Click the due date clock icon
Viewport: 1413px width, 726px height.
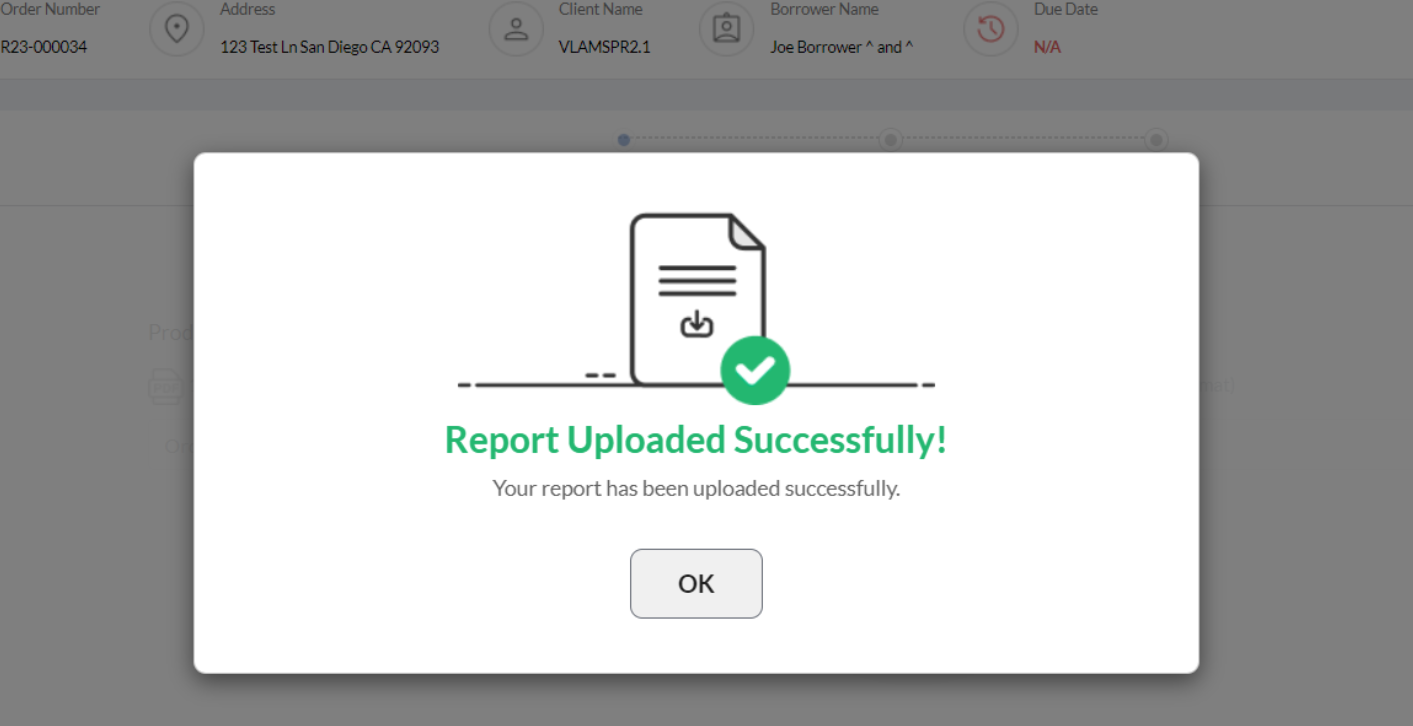(x=990, y=29)
